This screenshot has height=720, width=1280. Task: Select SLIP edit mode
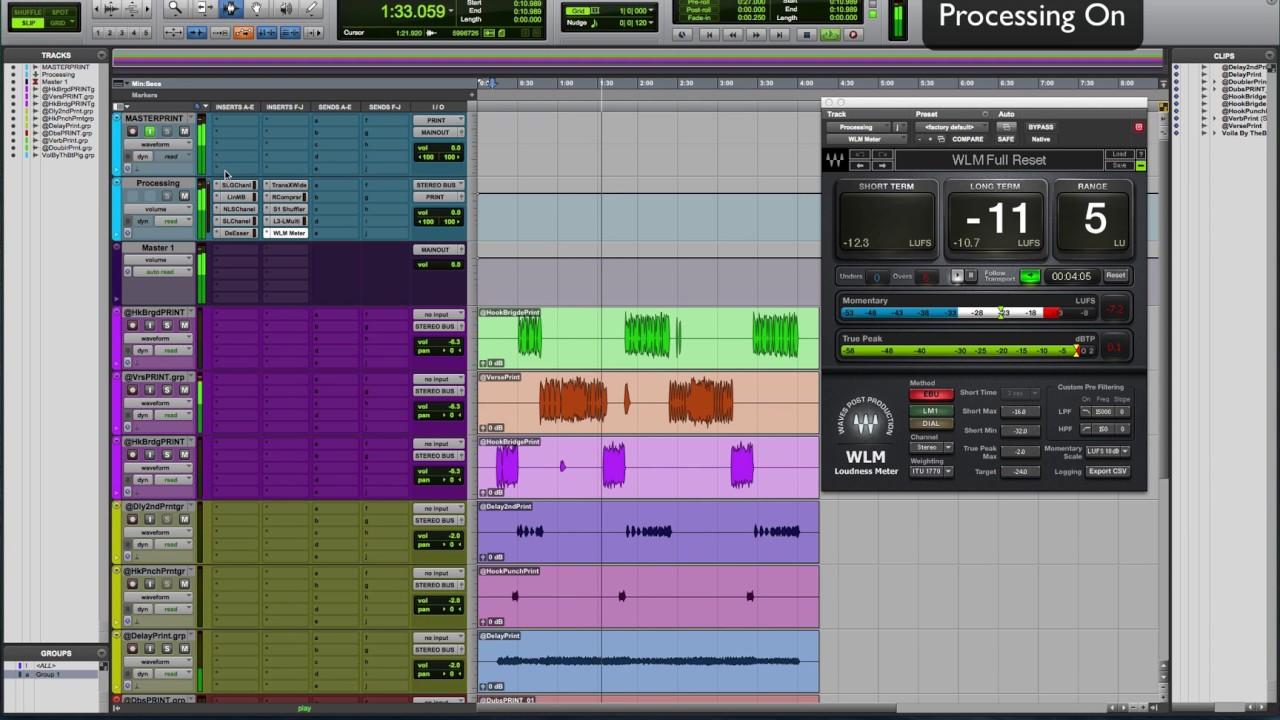click(28, 22)
